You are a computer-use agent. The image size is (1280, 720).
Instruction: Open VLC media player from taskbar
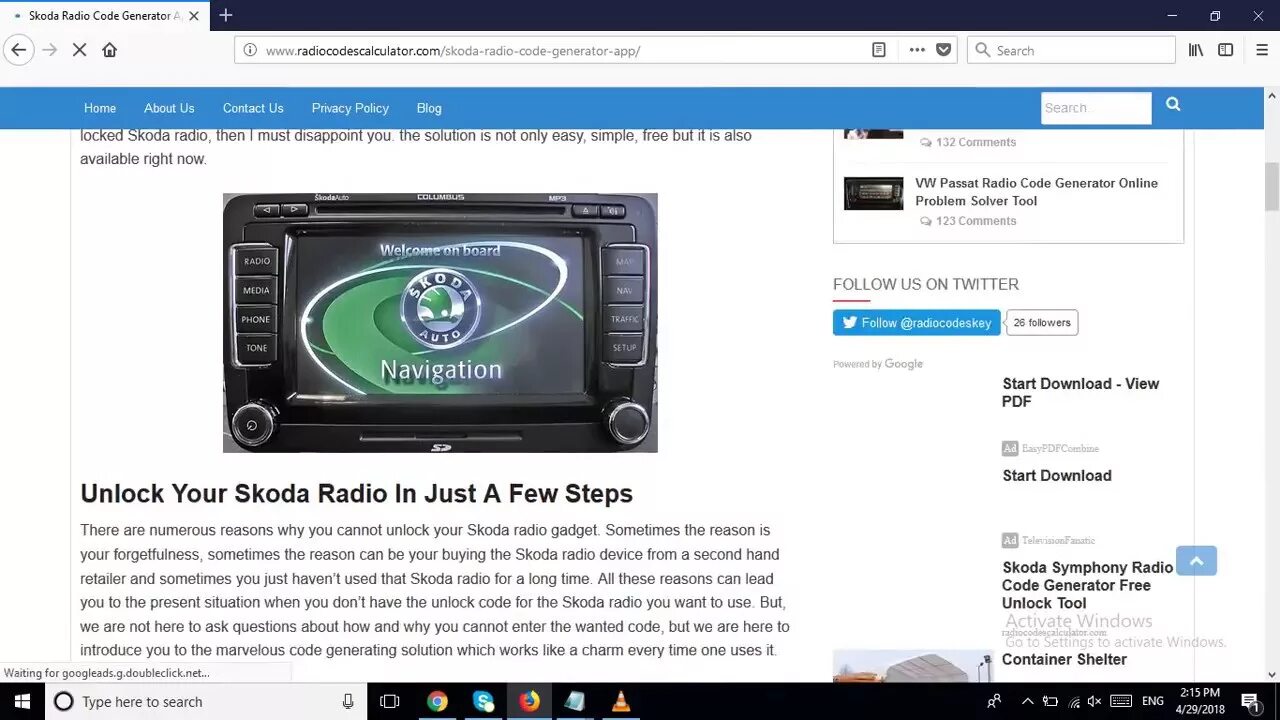tap(621, 701)
